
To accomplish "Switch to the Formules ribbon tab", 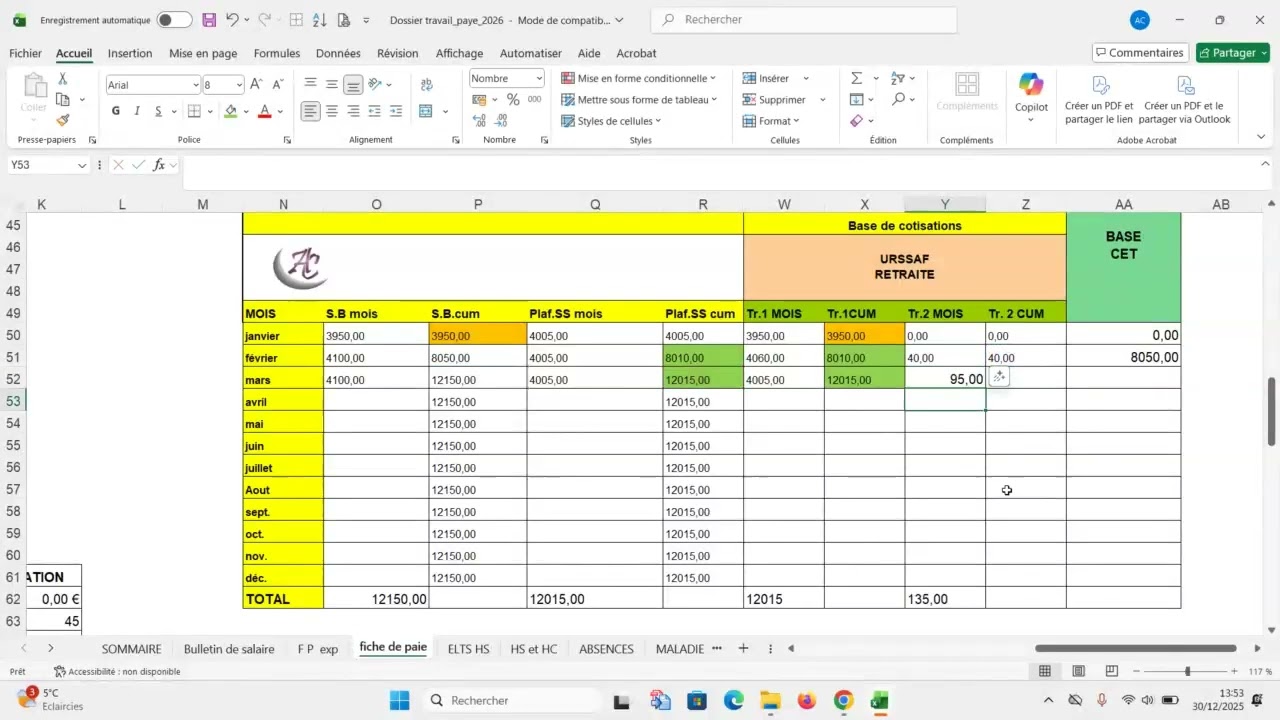I will coord(277,53).
